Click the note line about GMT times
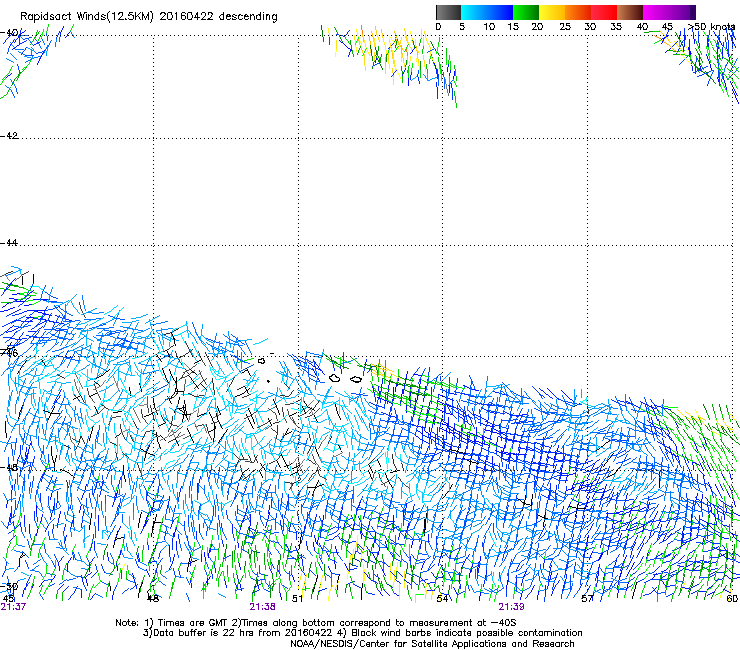 click(x=316, y=623)
